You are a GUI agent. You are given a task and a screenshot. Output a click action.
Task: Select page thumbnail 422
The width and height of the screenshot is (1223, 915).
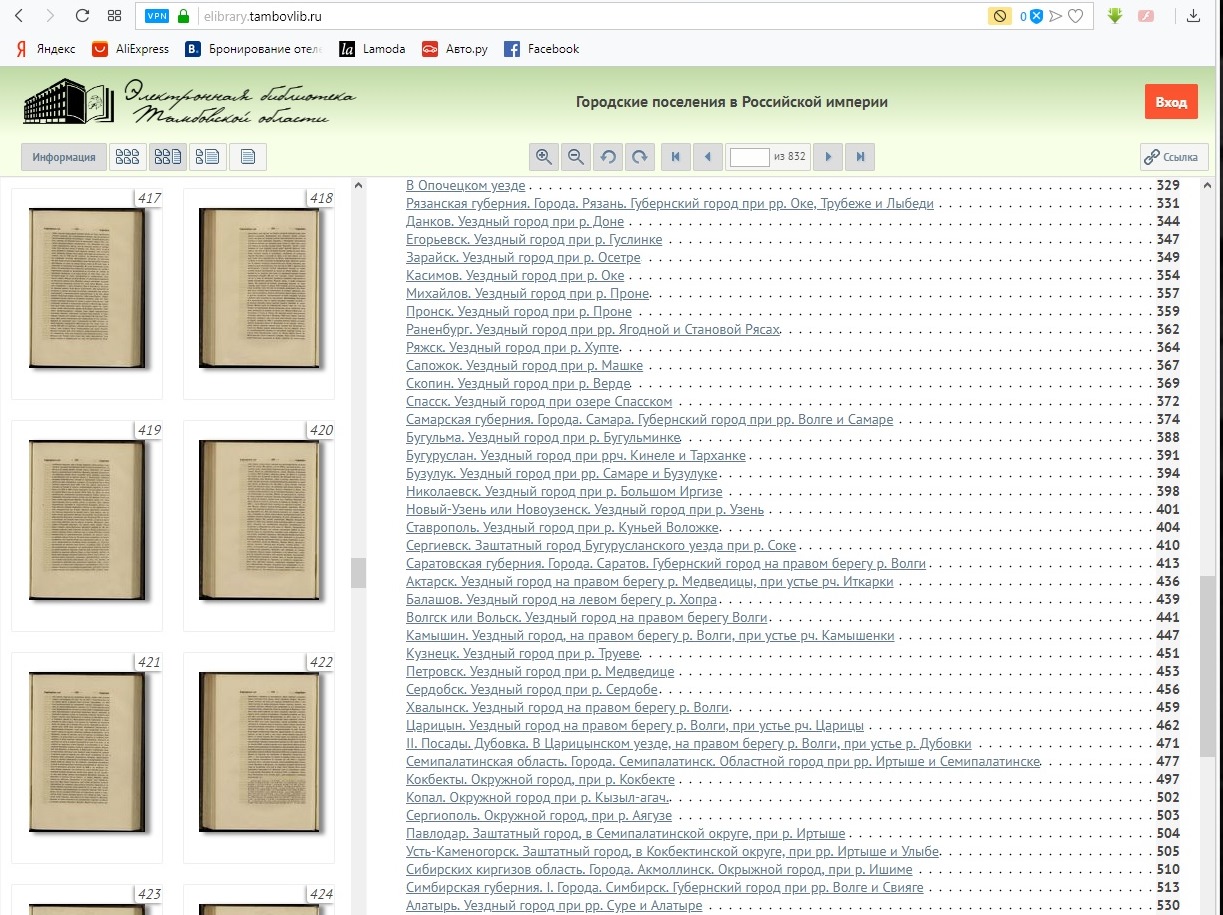(x=259, y=757)
